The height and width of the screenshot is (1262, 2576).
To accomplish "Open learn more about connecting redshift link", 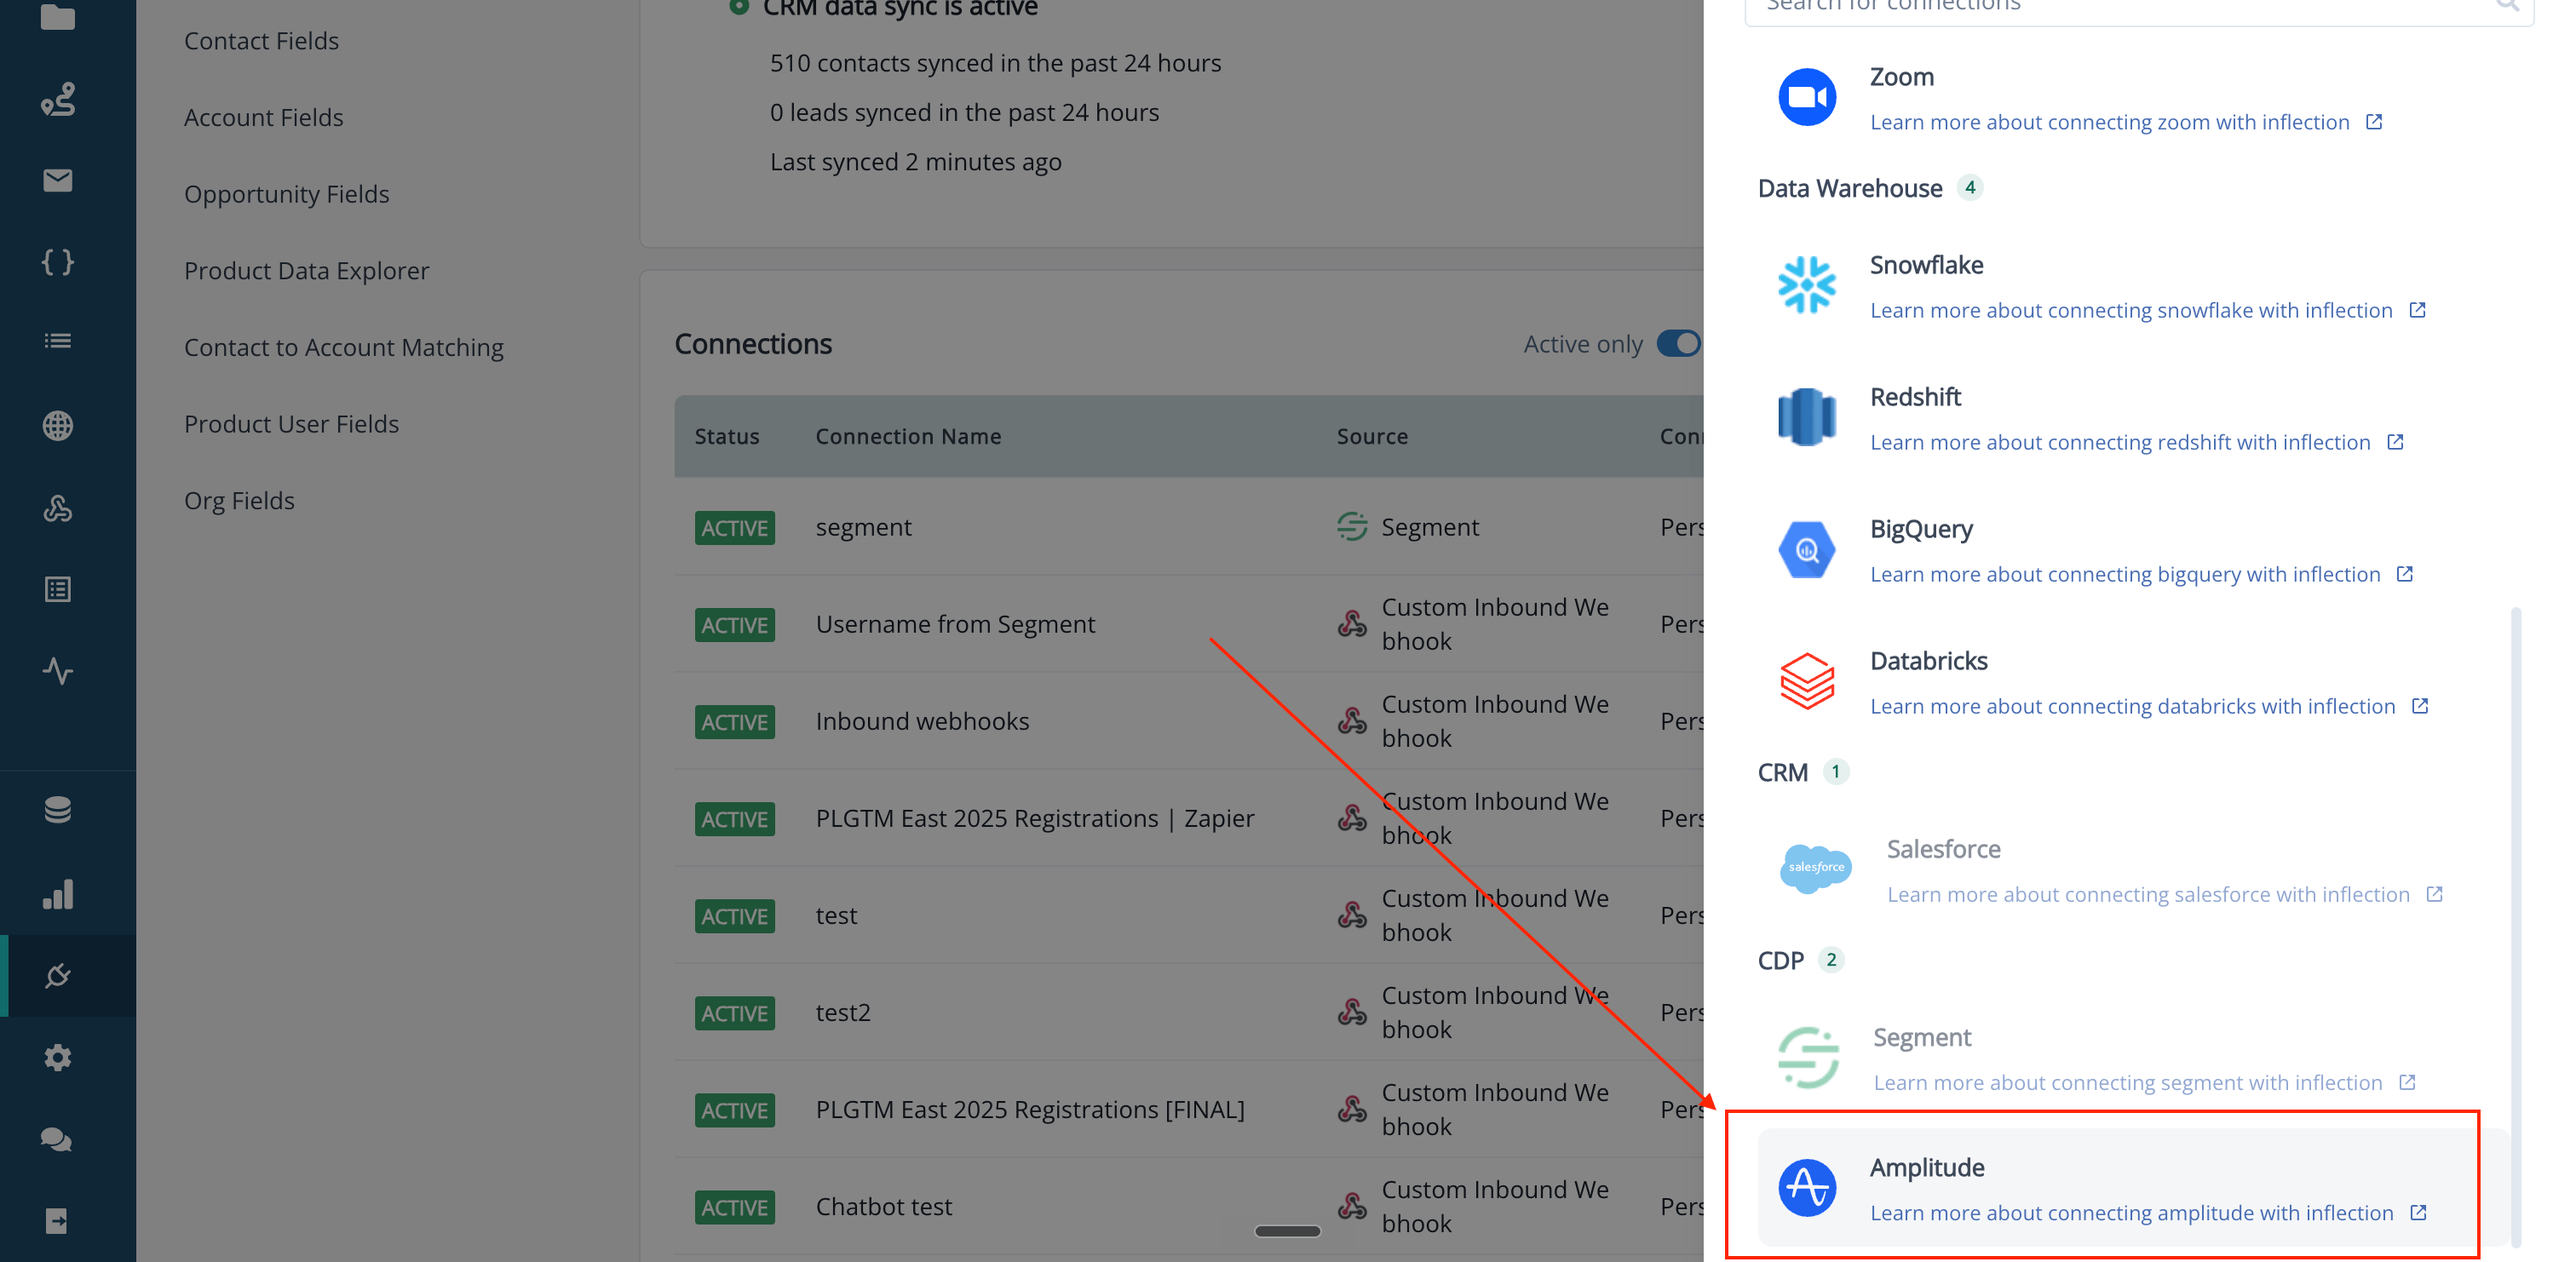I will click(x=2121, y=441).
